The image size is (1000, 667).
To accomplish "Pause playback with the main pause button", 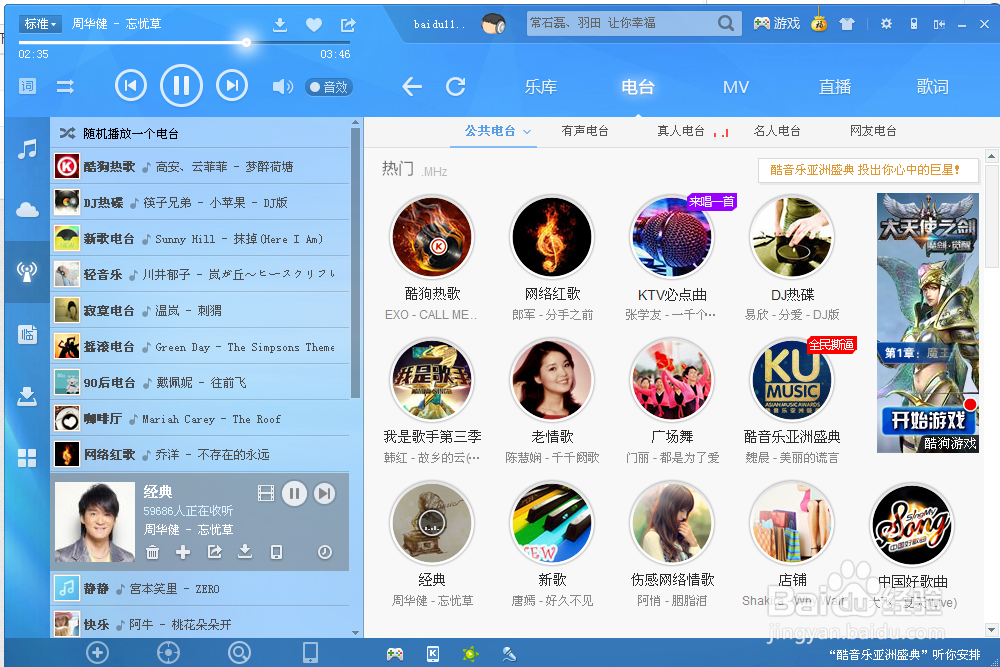I will tap(181, 85).
